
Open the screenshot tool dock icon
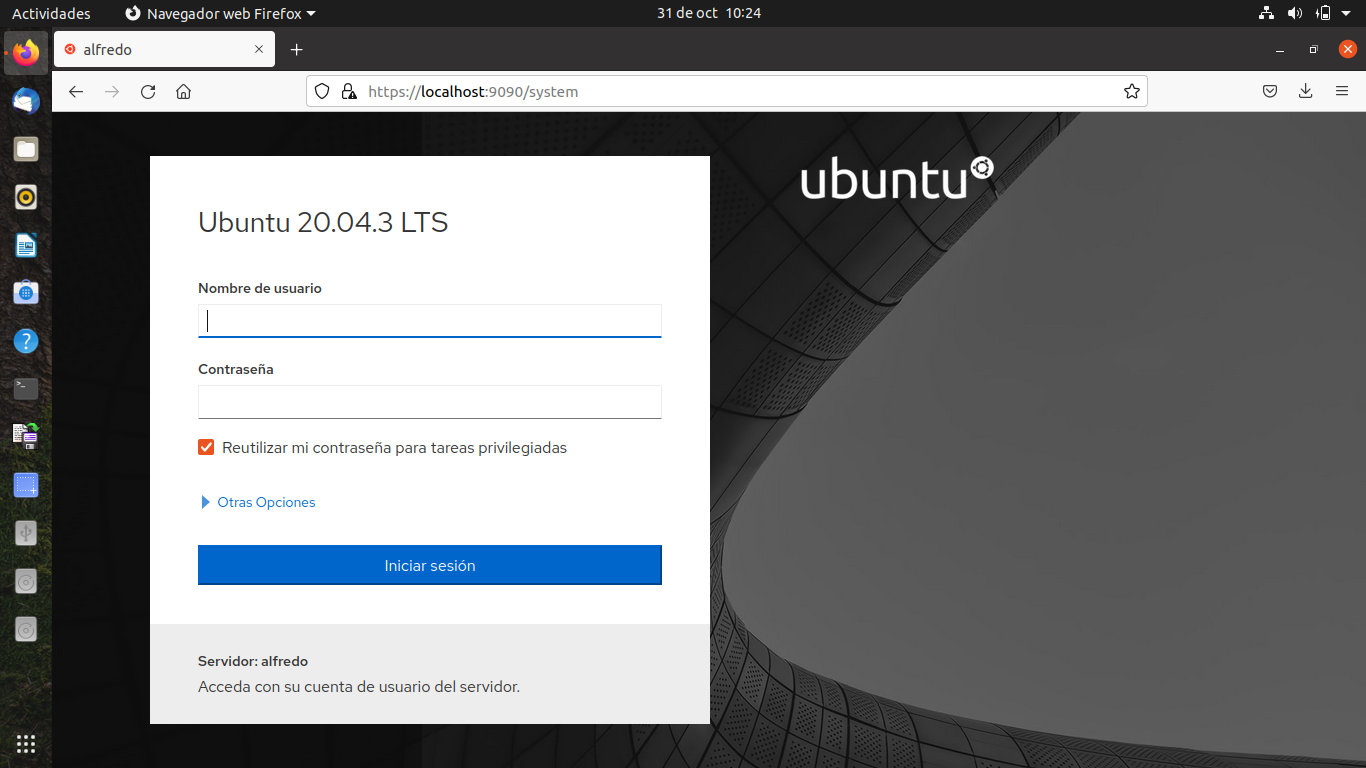[x=26, y=485]
